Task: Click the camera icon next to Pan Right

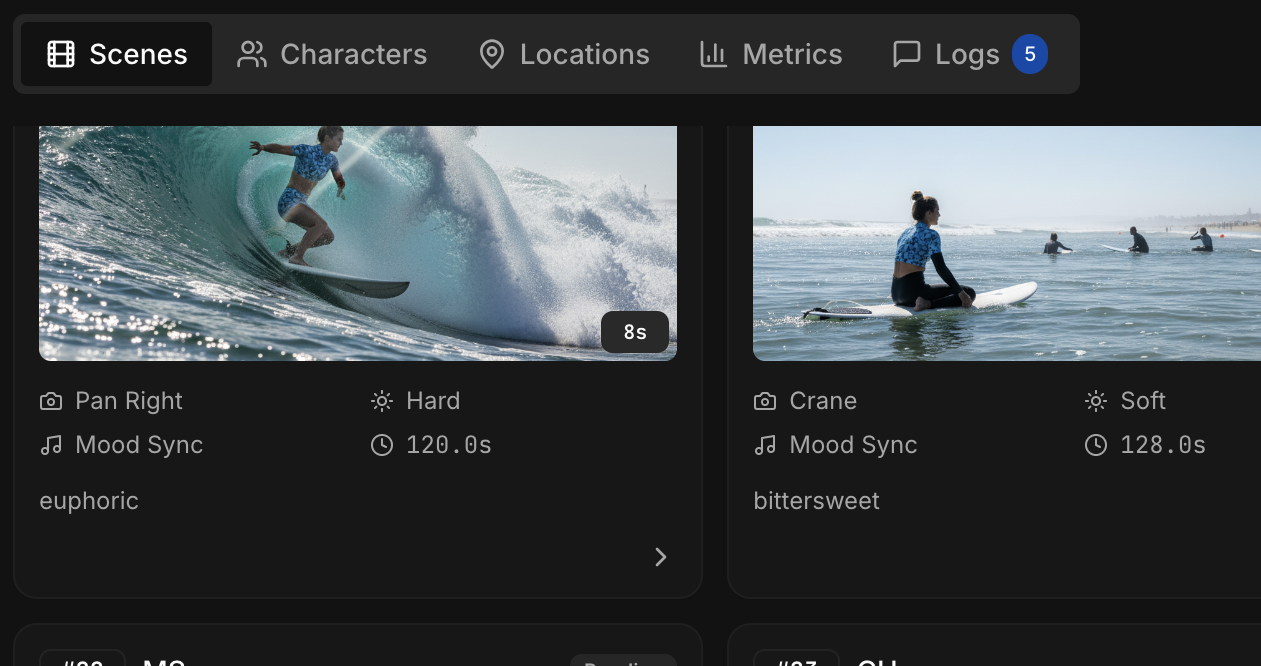Action: click(x=51, y=401)
